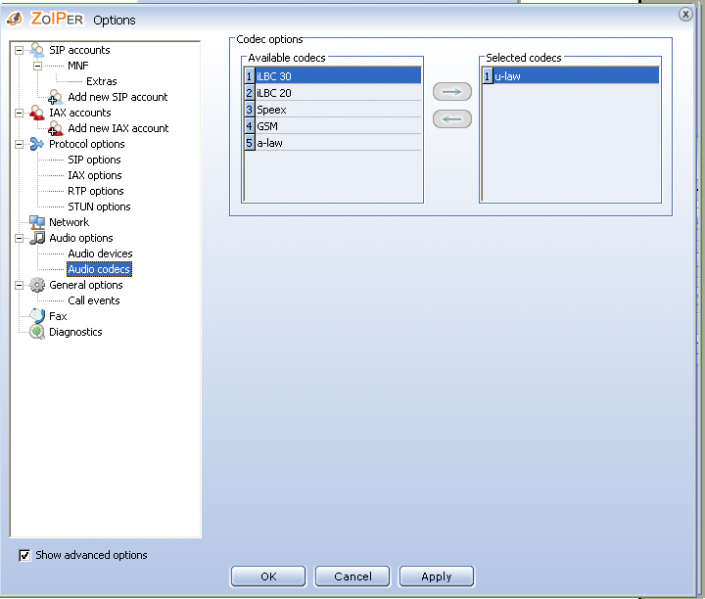
Task: Close the Options dialog with X
Action: point(685,14)
